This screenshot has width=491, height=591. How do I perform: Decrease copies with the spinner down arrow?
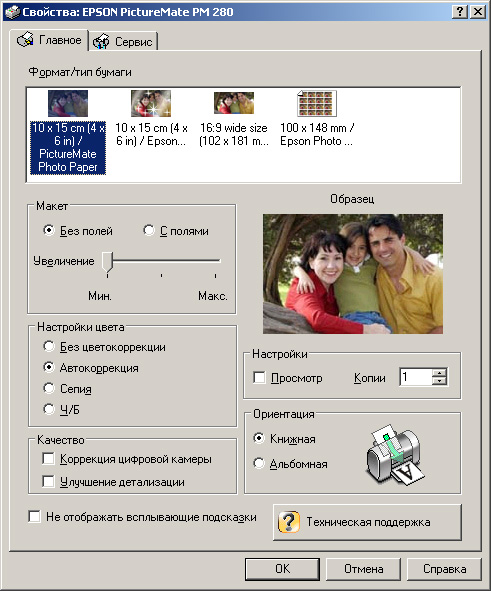click(x=439, y=381)
